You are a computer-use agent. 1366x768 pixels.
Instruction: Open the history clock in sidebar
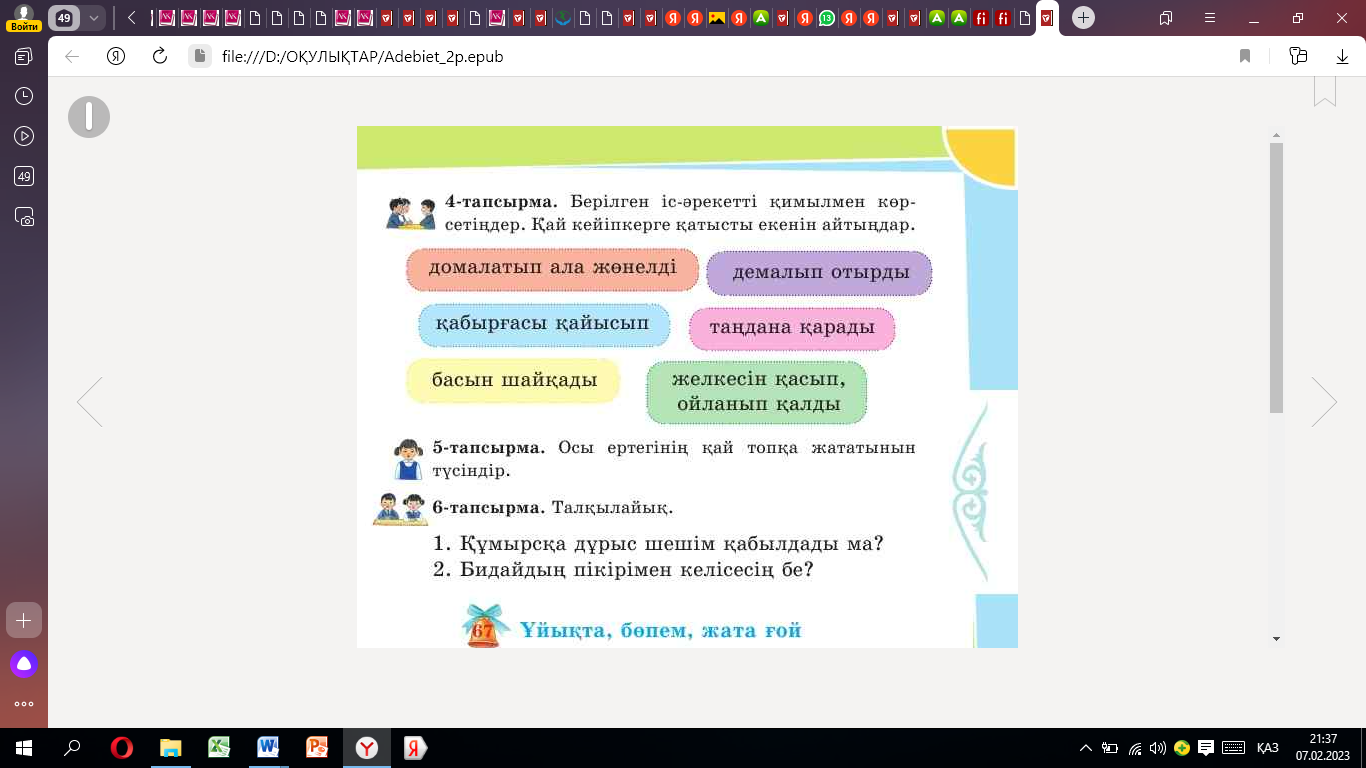(24, 96)
